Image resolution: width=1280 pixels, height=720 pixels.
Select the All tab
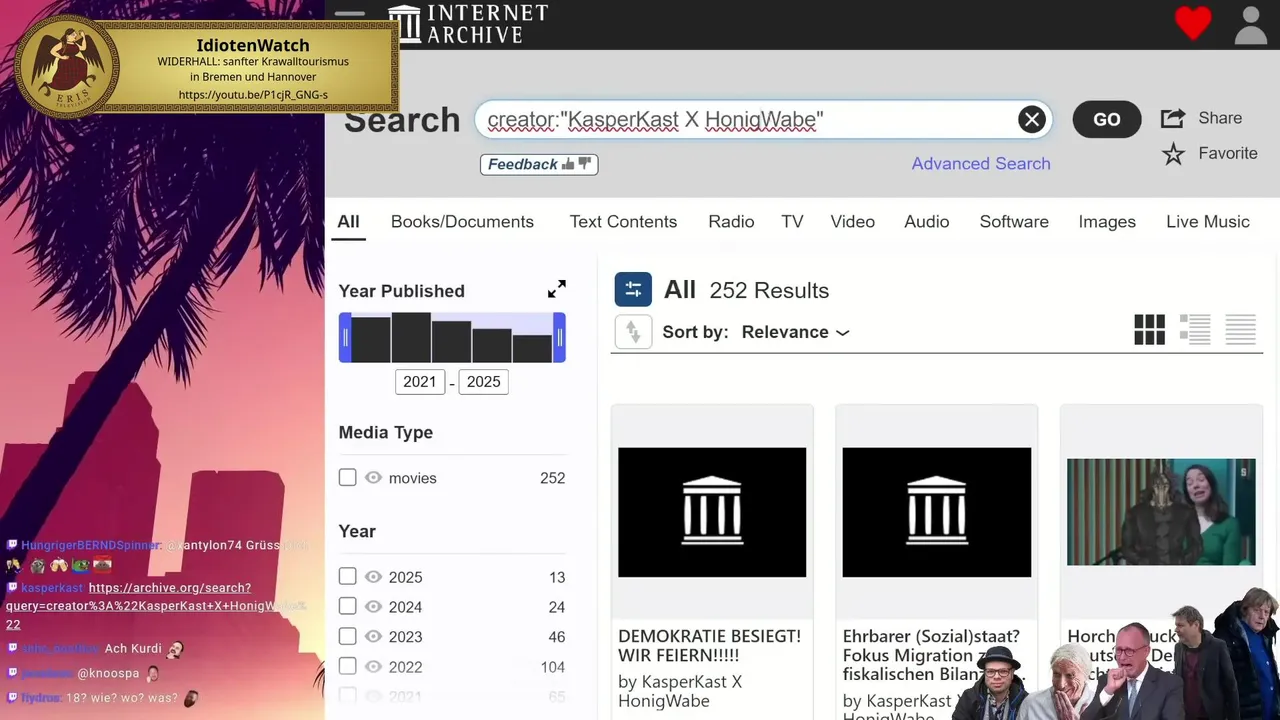[348, 222]
